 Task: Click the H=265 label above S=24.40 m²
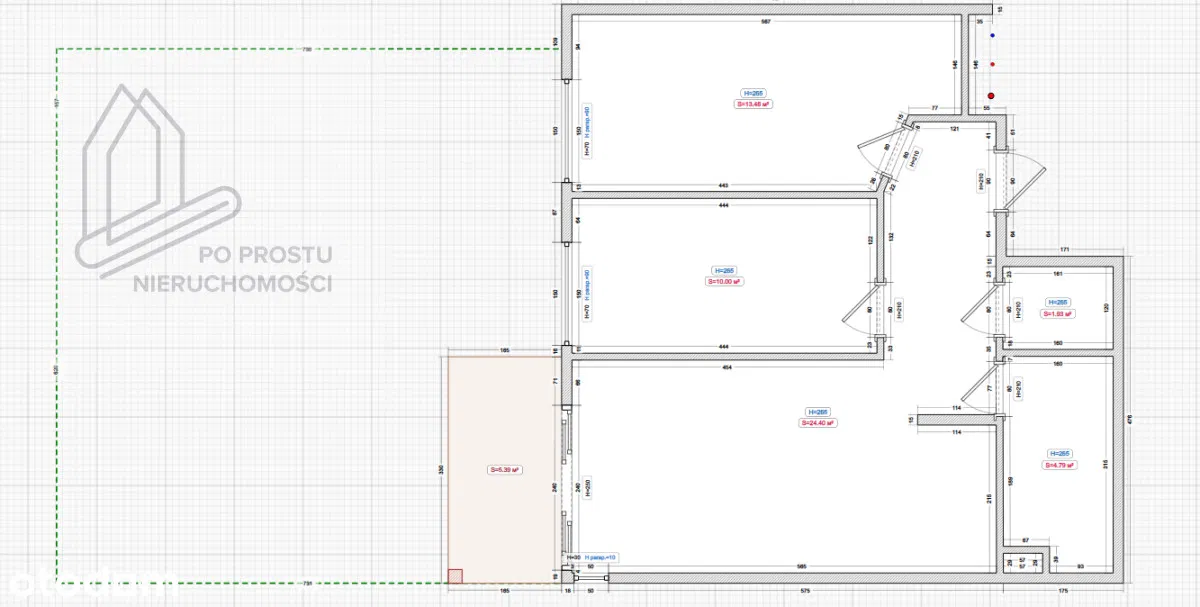click(x=817, y=412)
